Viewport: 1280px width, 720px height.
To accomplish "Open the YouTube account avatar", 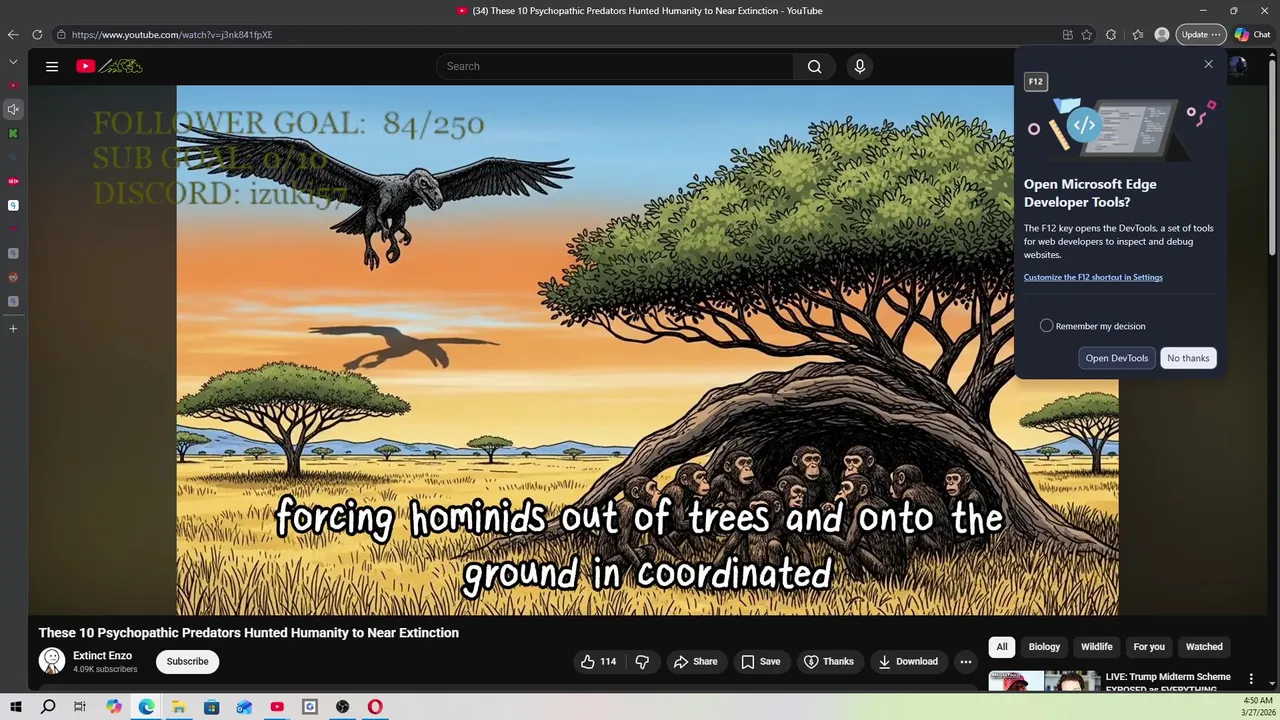I will click(1238, 67).
